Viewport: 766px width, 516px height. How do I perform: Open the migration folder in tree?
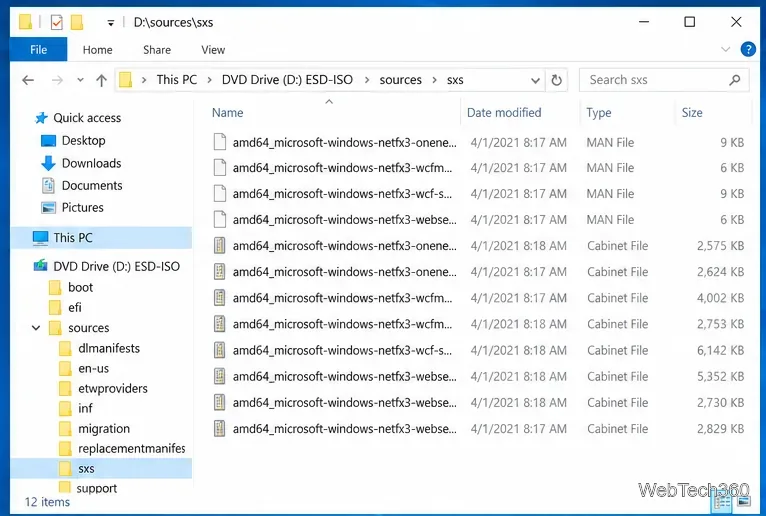pos(94,429)
